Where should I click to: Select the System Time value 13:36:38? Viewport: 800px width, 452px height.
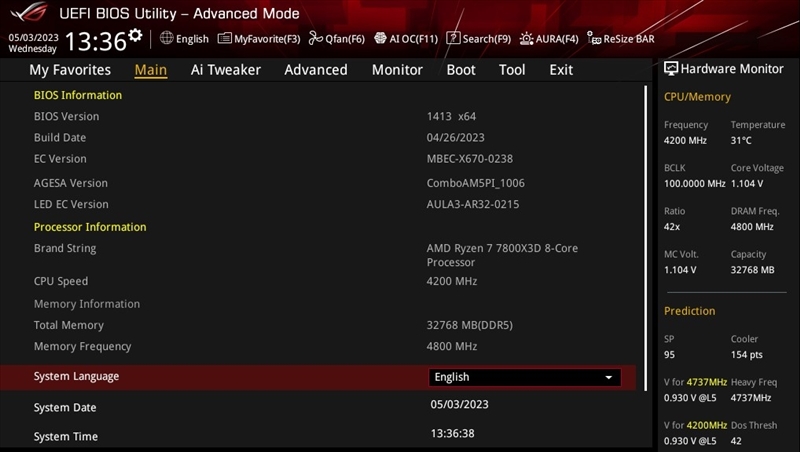click(453, 434)
